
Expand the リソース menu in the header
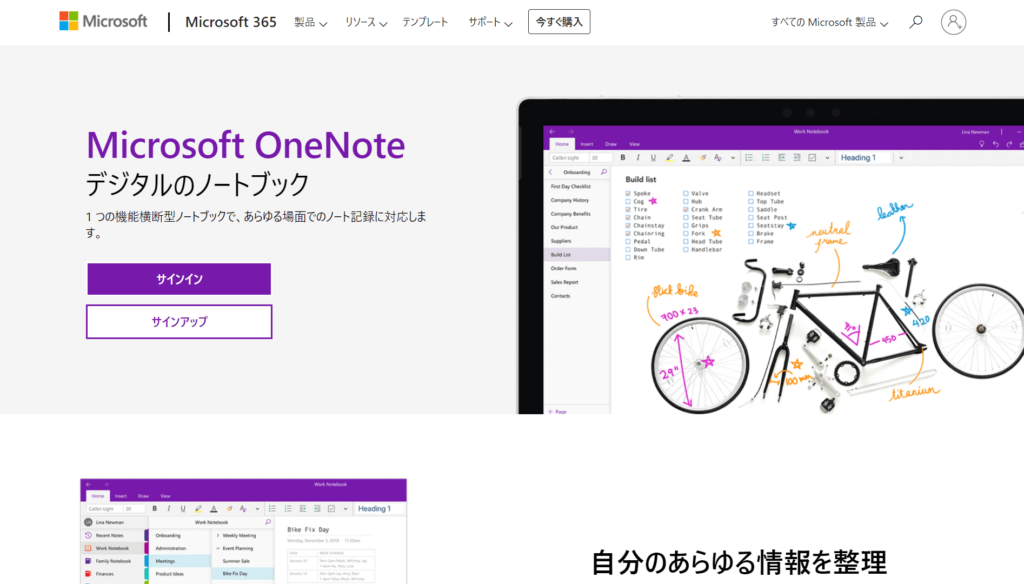tap(366, 22)
